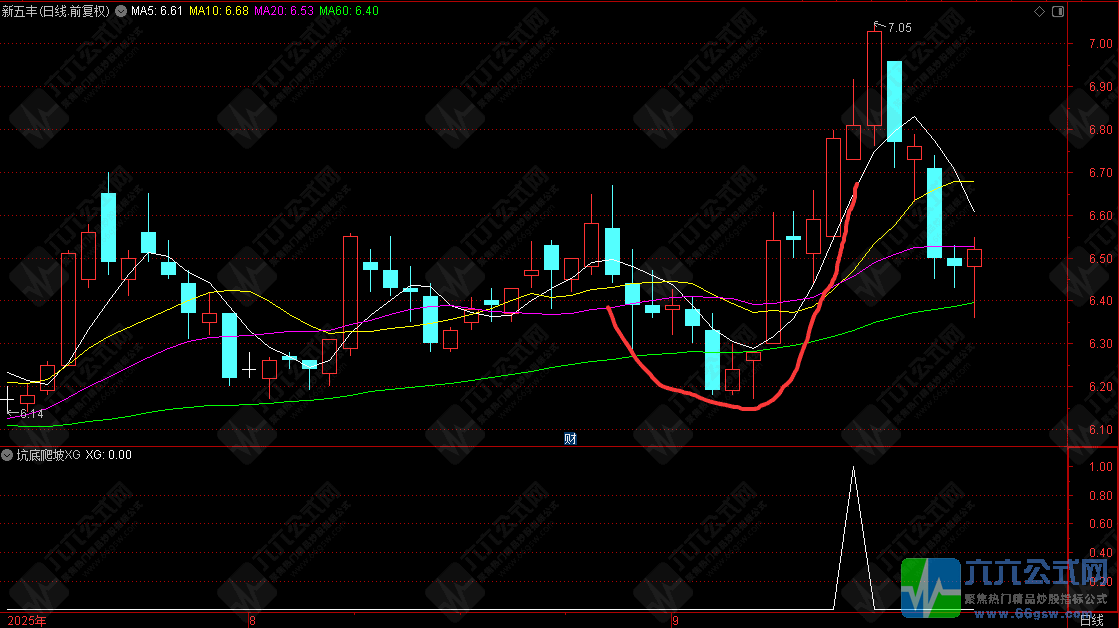Screen dimensions: 1119x628
Task: Click the 财 financial event marker
Action: 569,439
